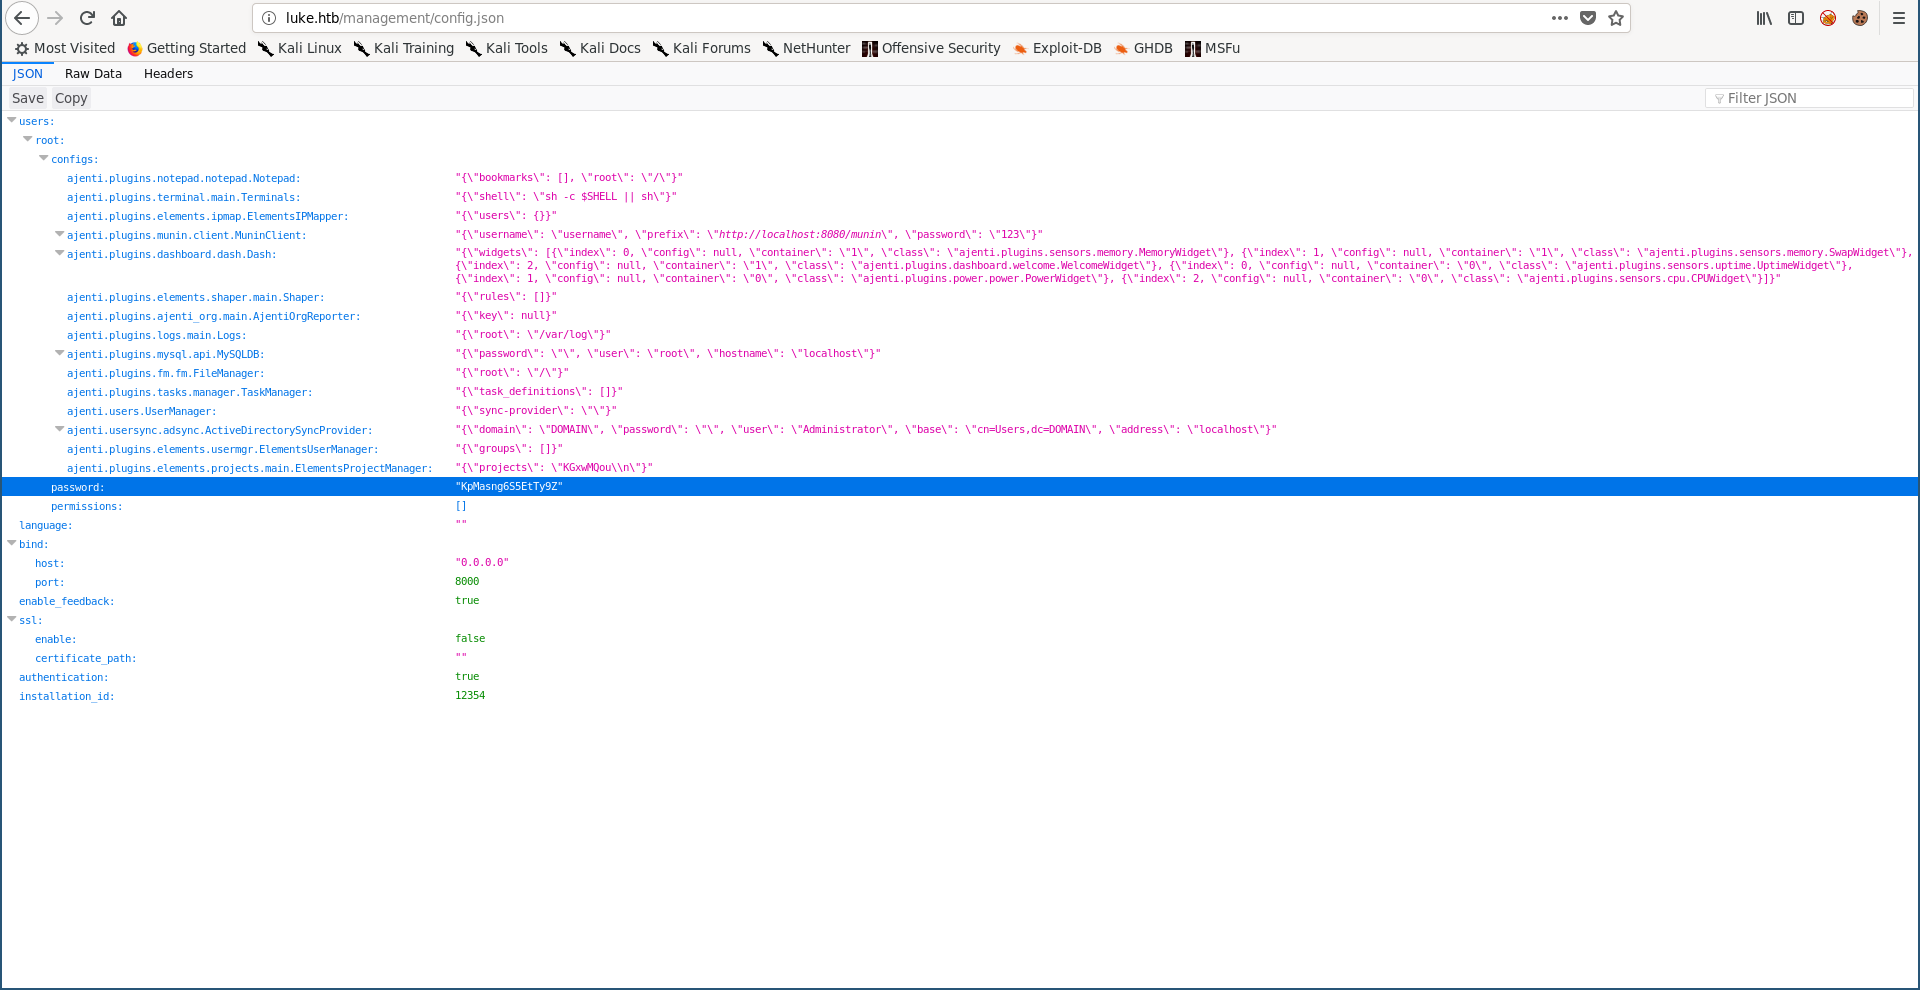Viewport: 1920px width, 990px height.
Task: Switch to the Headers tab
Action: [168, 74]
